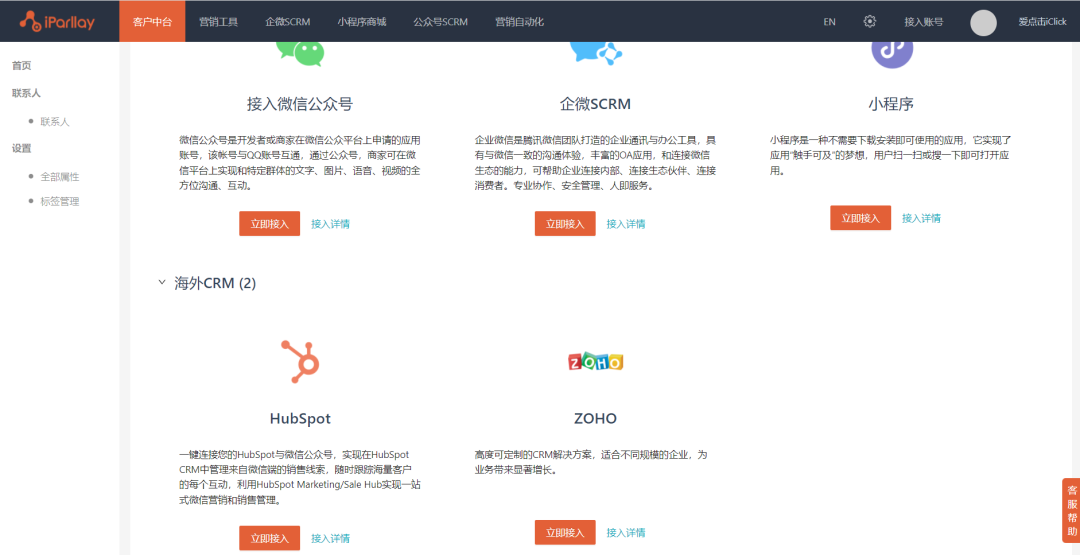Open 接入详情 for 接入微信公众号

coord(331,224)
